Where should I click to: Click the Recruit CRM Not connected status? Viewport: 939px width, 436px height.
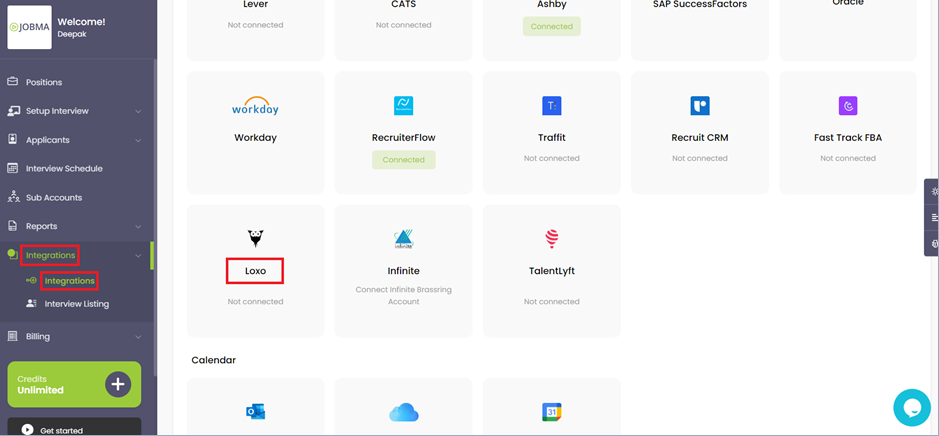click(x=699, y=158)
